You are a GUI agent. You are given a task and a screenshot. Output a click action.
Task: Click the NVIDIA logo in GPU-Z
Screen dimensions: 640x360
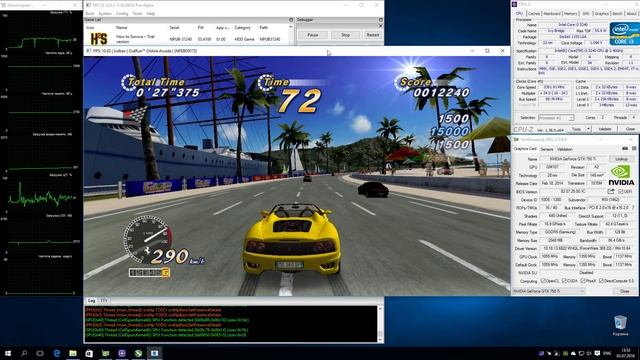(x=621, y=176)
